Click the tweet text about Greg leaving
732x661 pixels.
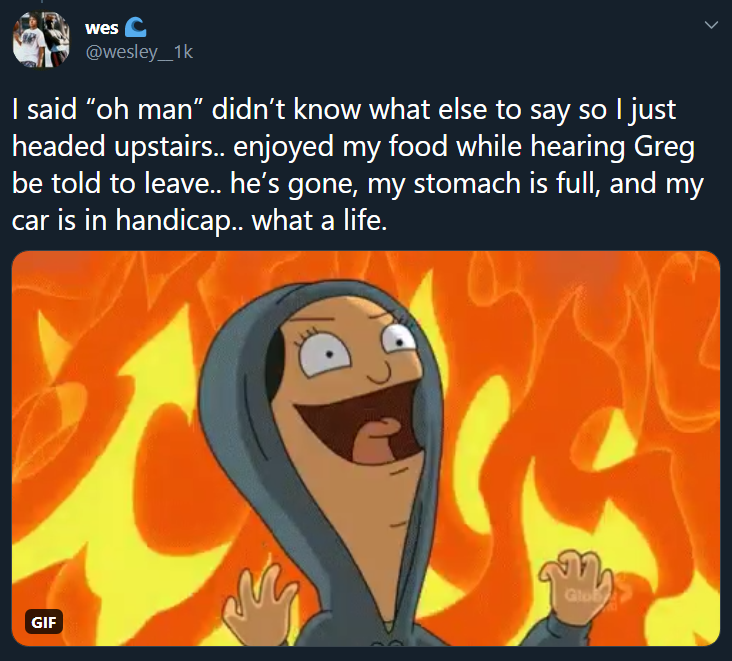[357, 164]
